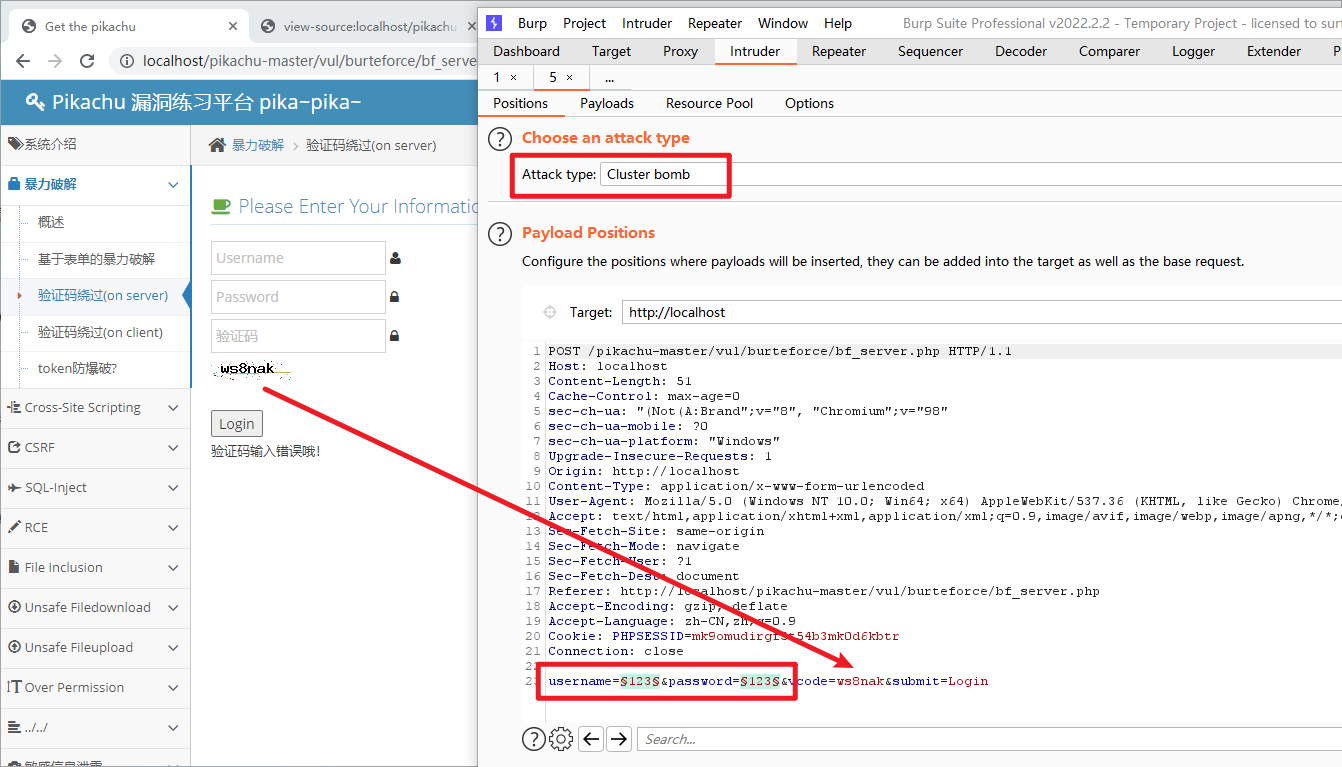Image resolution: width=1342 pixels, height=767 pixels.
Task: Open 验证码绕过(on client) sidebar link
Action: [x=100, y=332]
